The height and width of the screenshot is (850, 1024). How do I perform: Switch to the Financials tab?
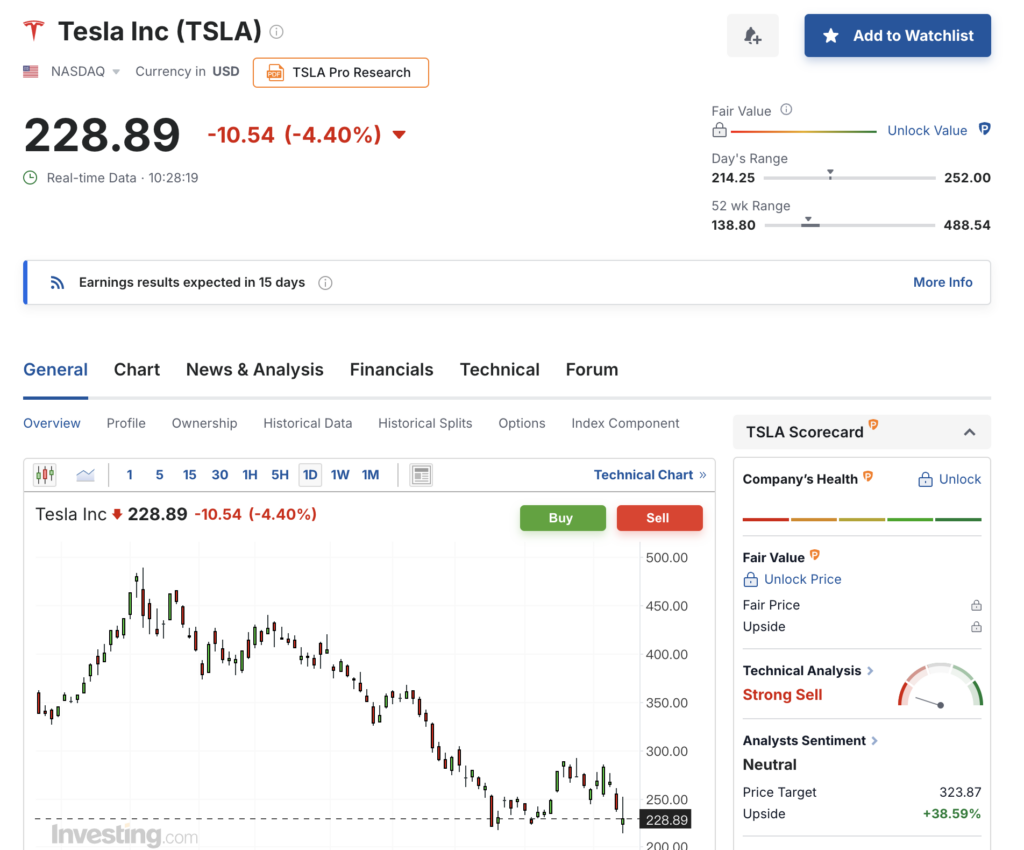391,370
